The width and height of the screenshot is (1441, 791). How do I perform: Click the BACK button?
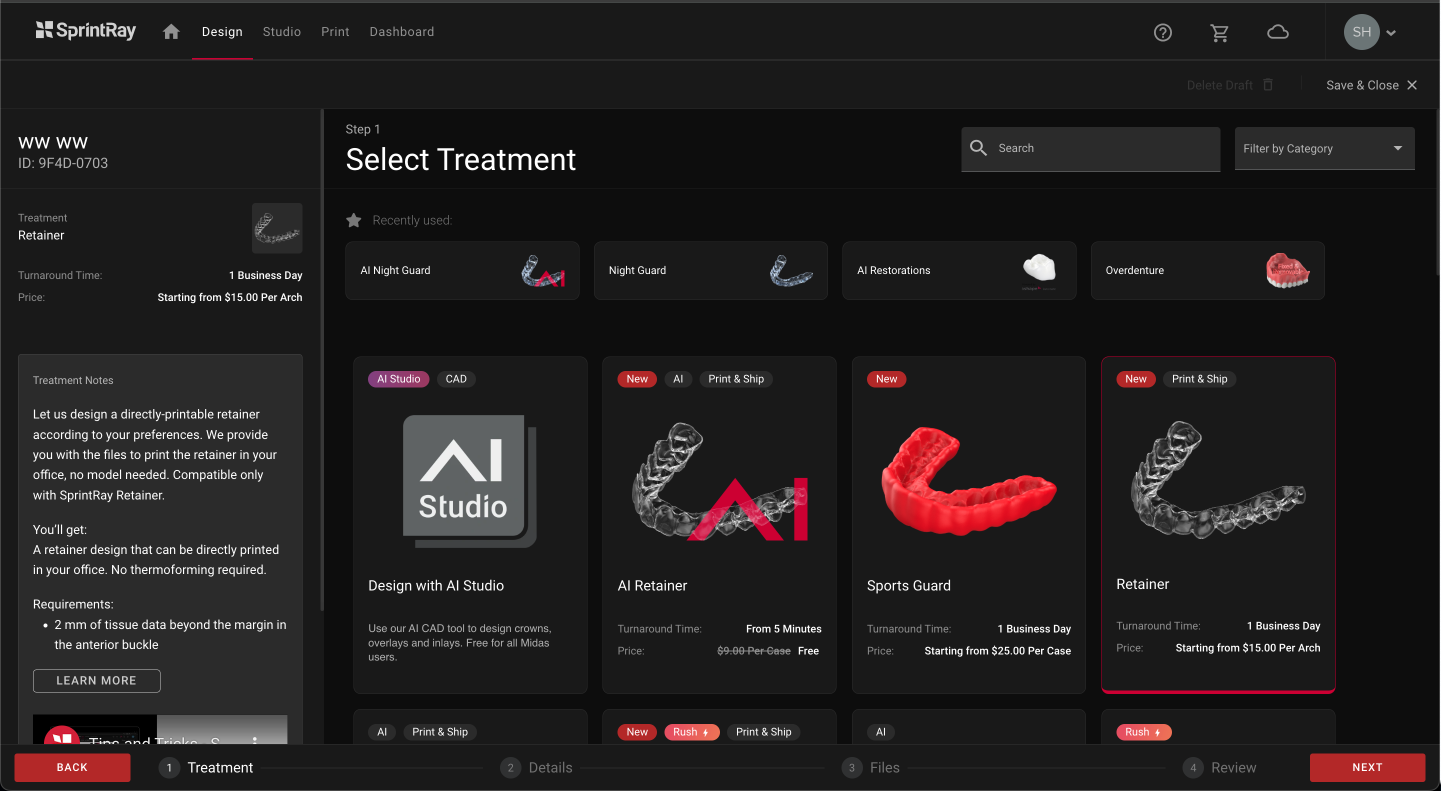tap(72, 767)
